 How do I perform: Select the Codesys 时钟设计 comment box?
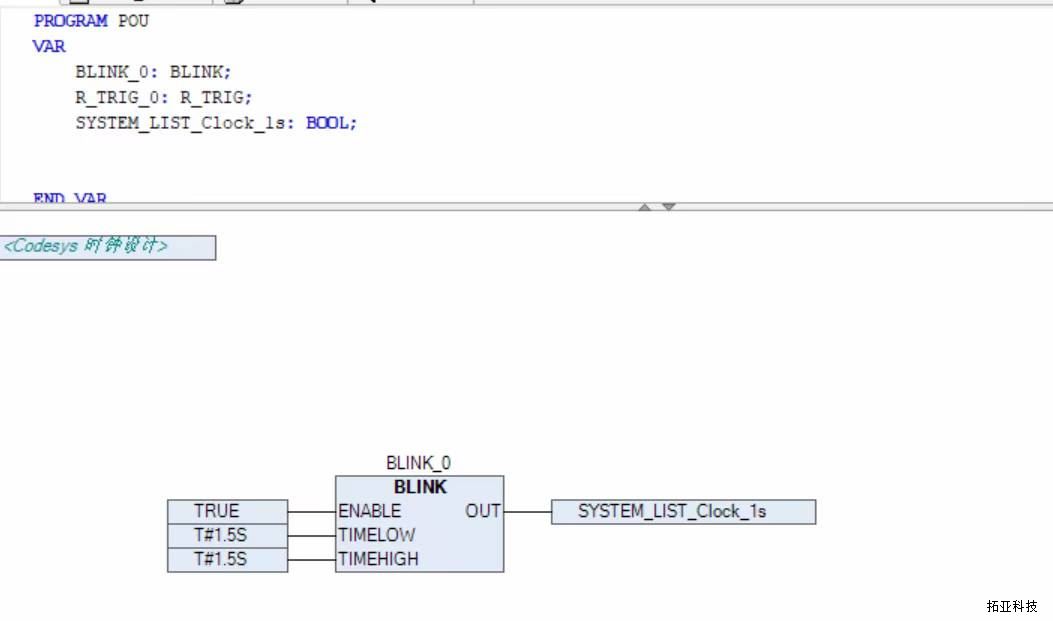point(108,247)
